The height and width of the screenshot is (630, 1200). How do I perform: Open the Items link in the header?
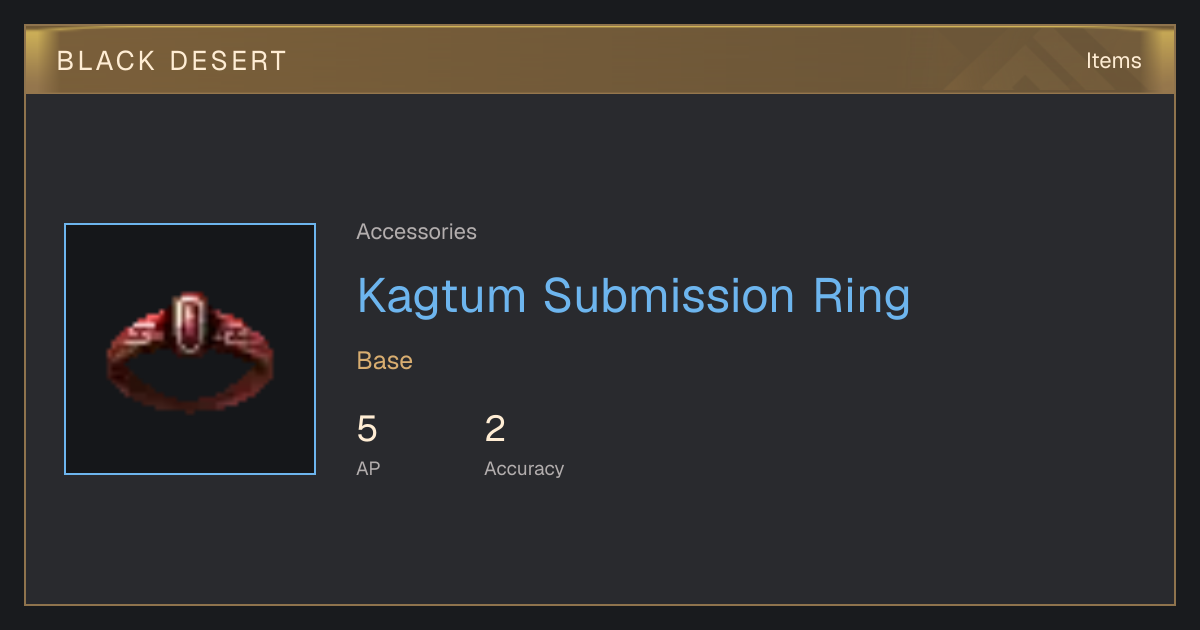[1113, 60]
